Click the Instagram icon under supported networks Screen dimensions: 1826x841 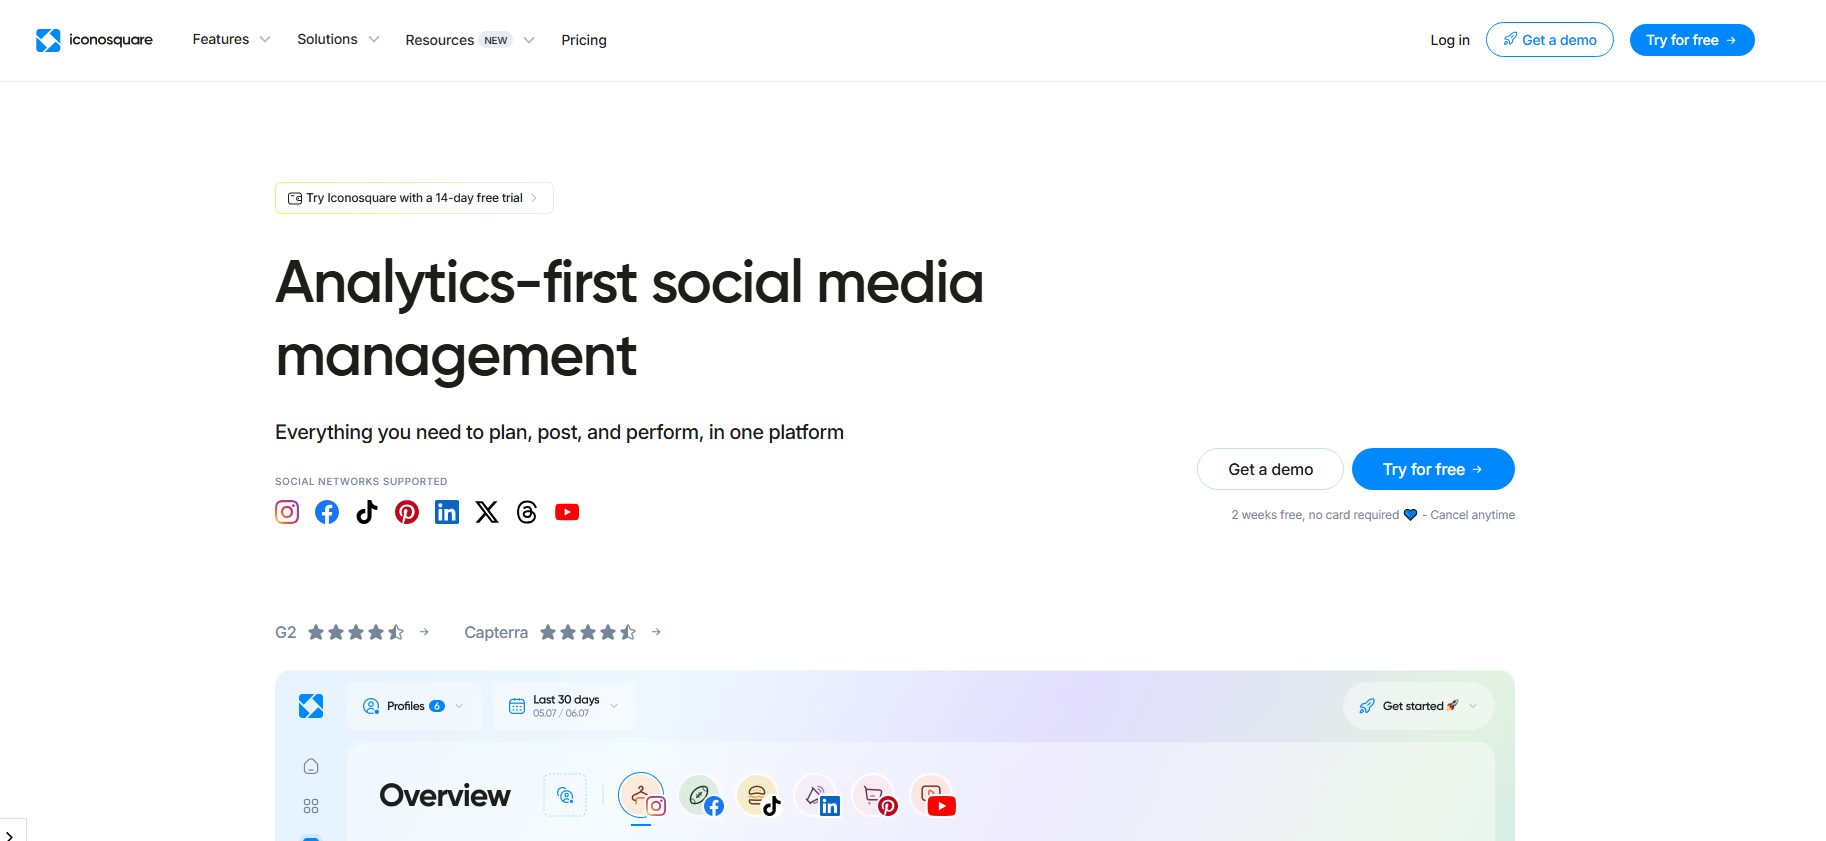(287, 512)
